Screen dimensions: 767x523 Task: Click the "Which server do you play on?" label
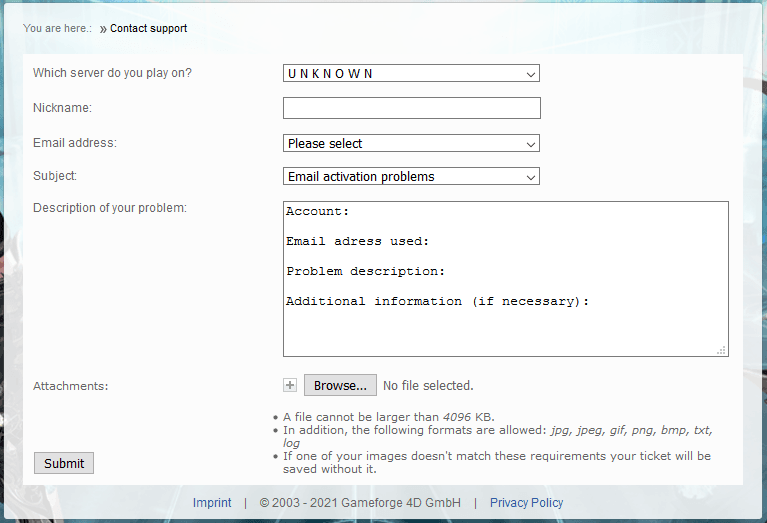112,73
